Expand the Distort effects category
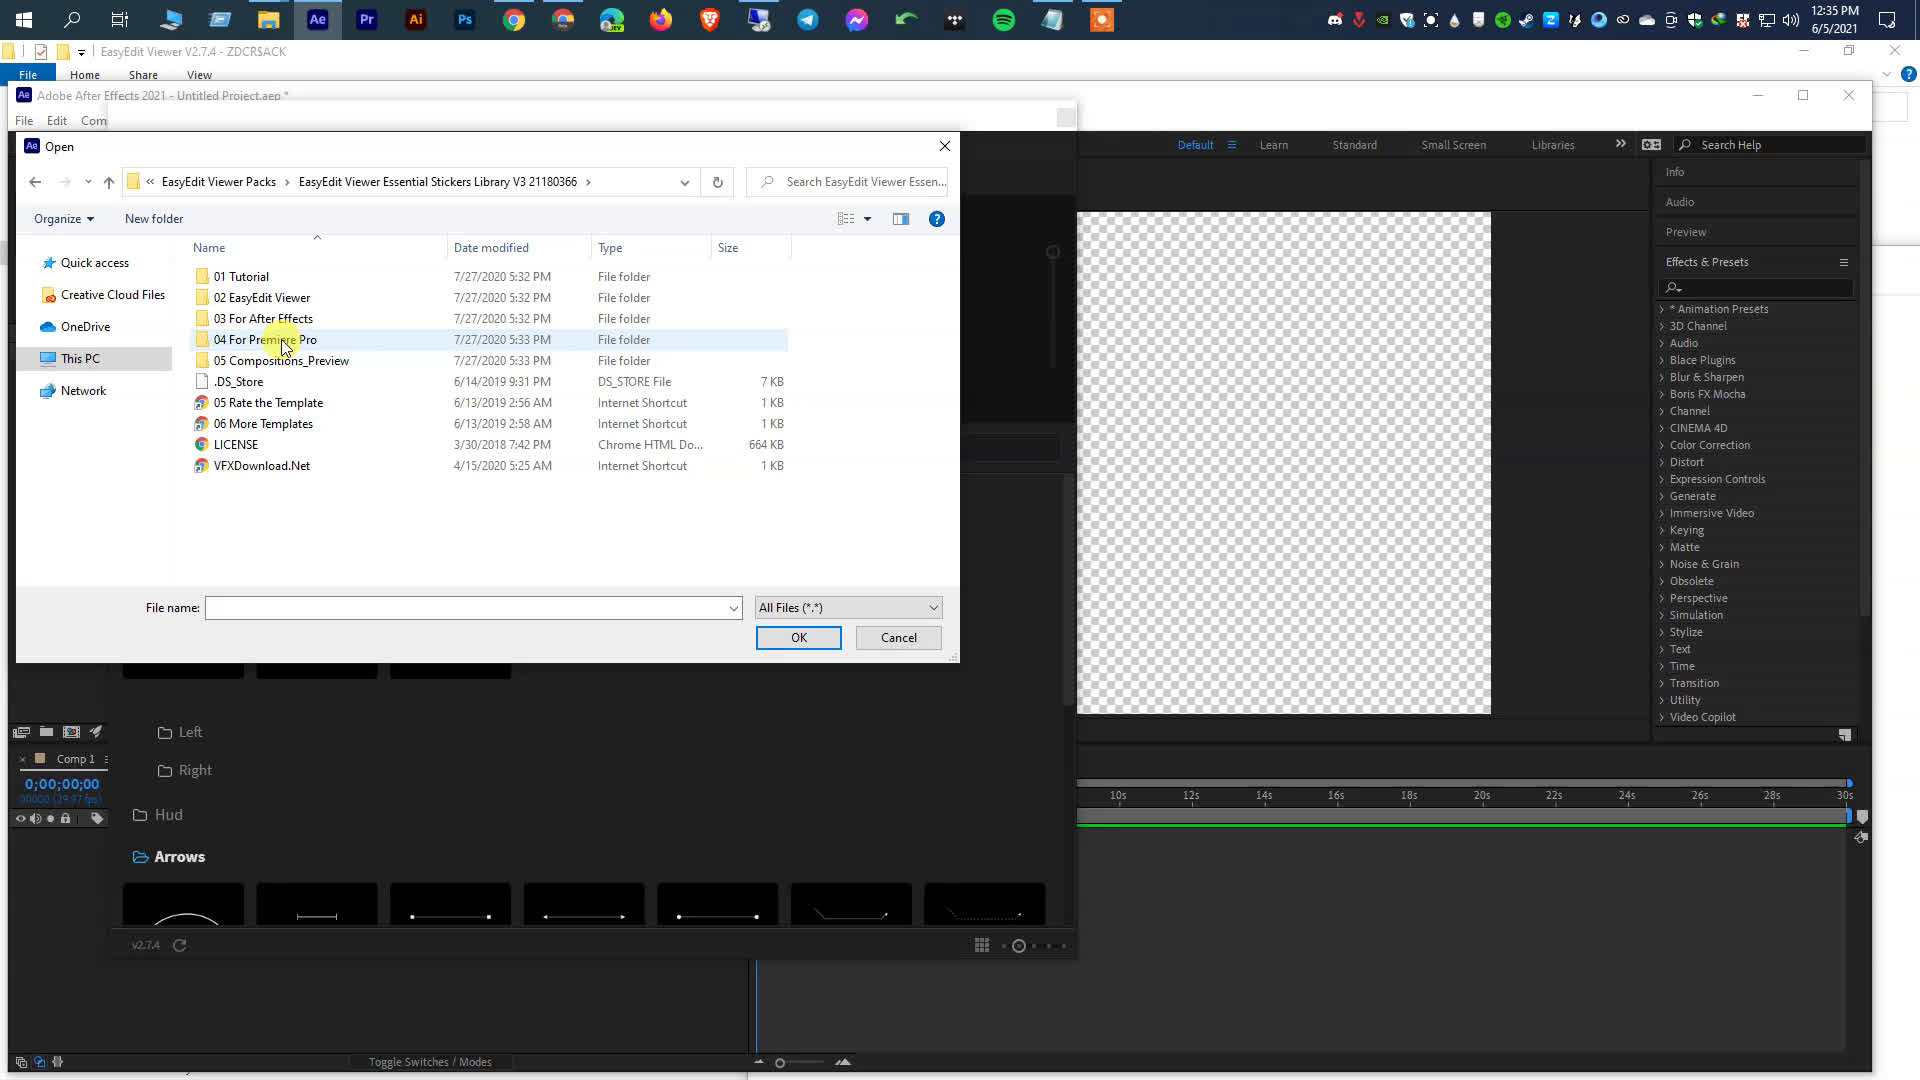Viewport: 1920px width, 1080px height. click(1662, 462)
